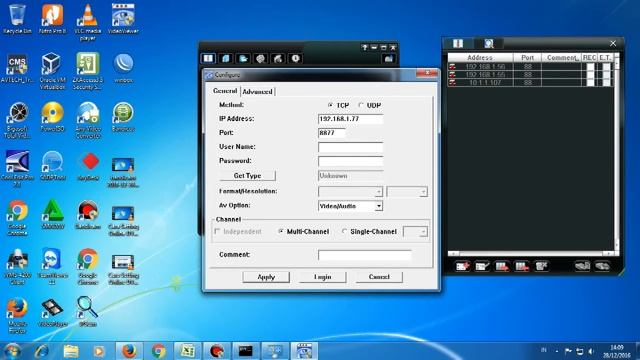
Task: Select the TCP method radio button
Action: point(330,105)
